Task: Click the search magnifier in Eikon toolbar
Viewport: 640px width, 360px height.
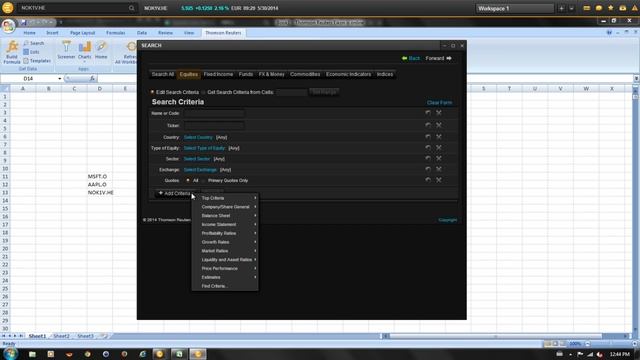Action: coord(131,8)
